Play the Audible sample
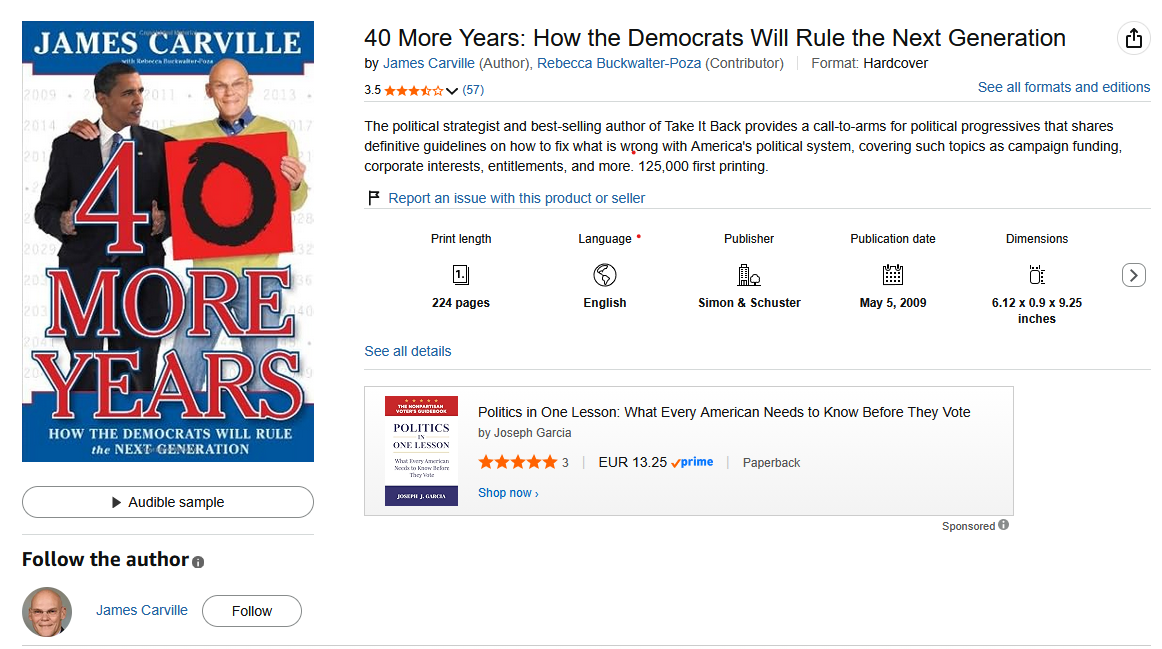Viewport: 1162px width, 649px height. [167, 502]
